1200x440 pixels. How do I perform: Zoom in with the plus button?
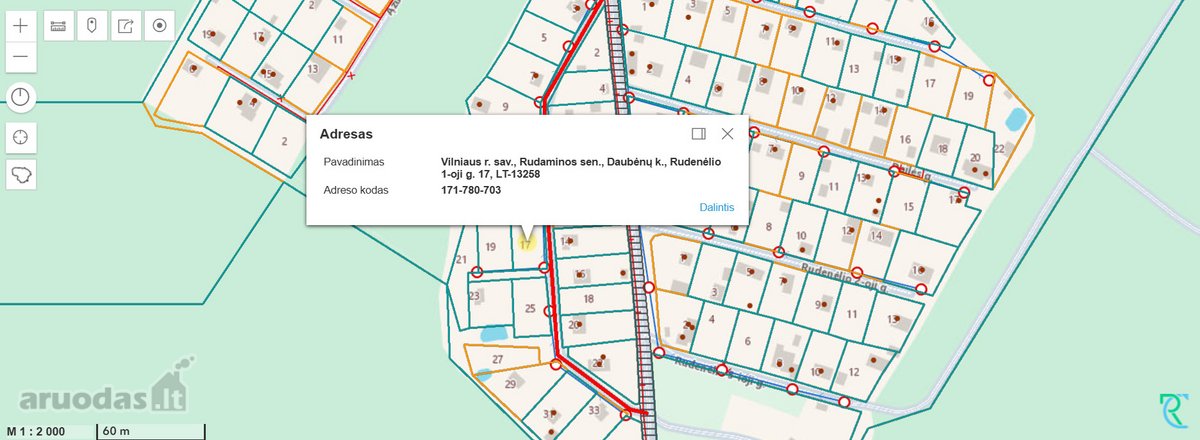[22, 26]
